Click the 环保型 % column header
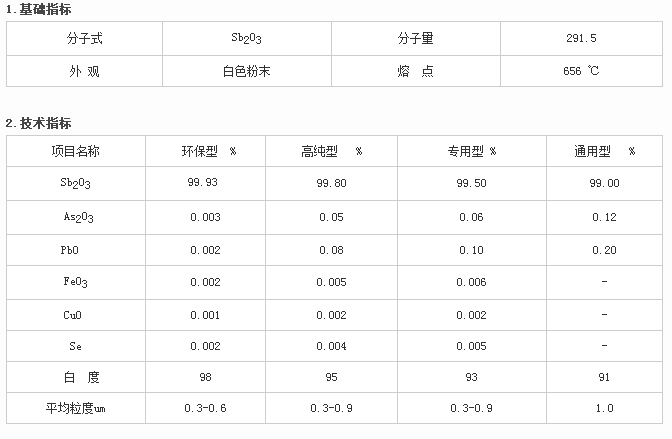 tap(205, 151)
